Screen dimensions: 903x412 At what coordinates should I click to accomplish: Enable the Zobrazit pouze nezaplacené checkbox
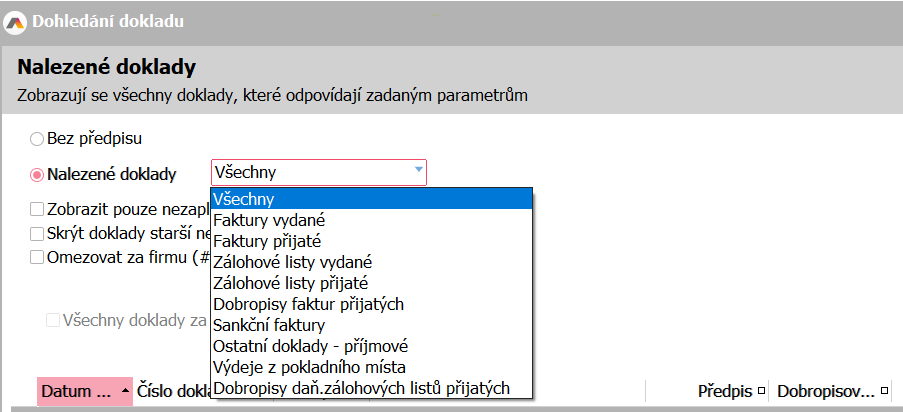coord(37,210)
